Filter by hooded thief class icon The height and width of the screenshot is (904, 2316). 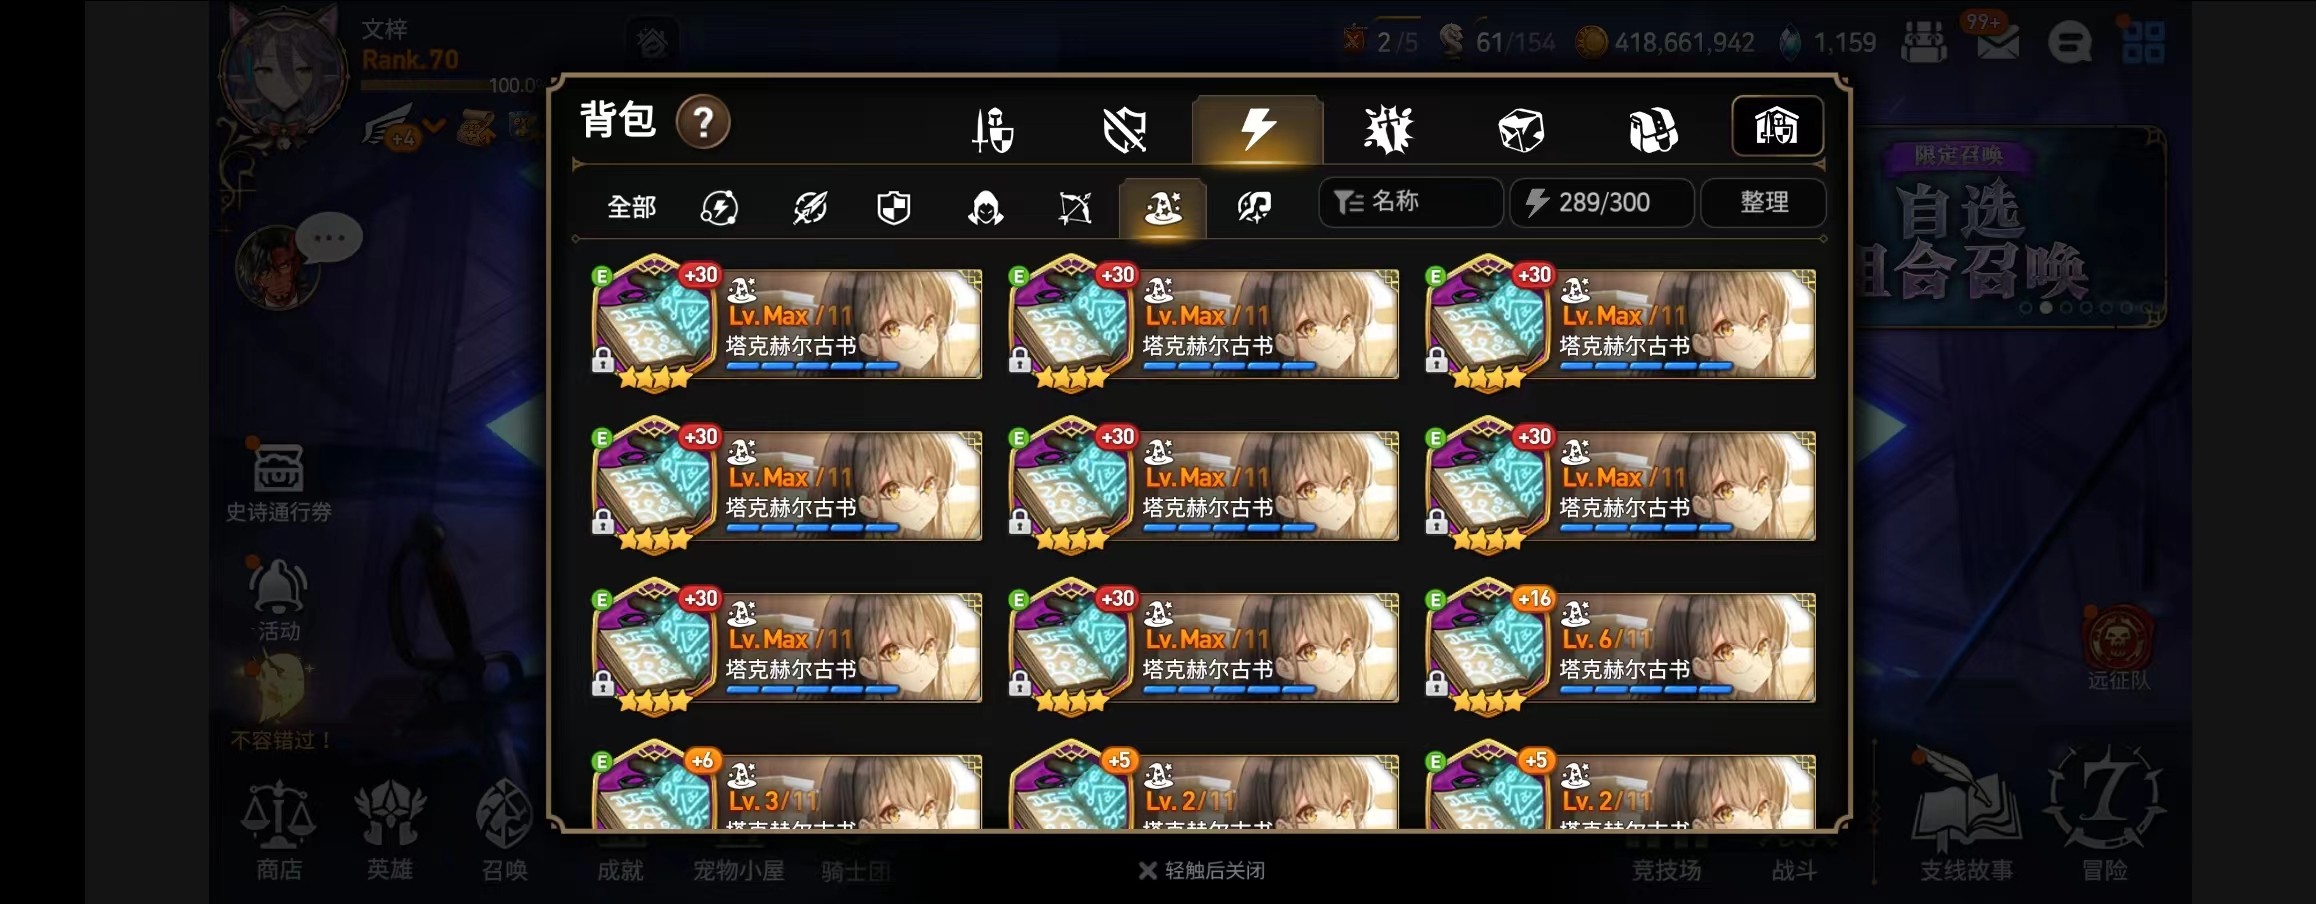click(x=985, y=208)
